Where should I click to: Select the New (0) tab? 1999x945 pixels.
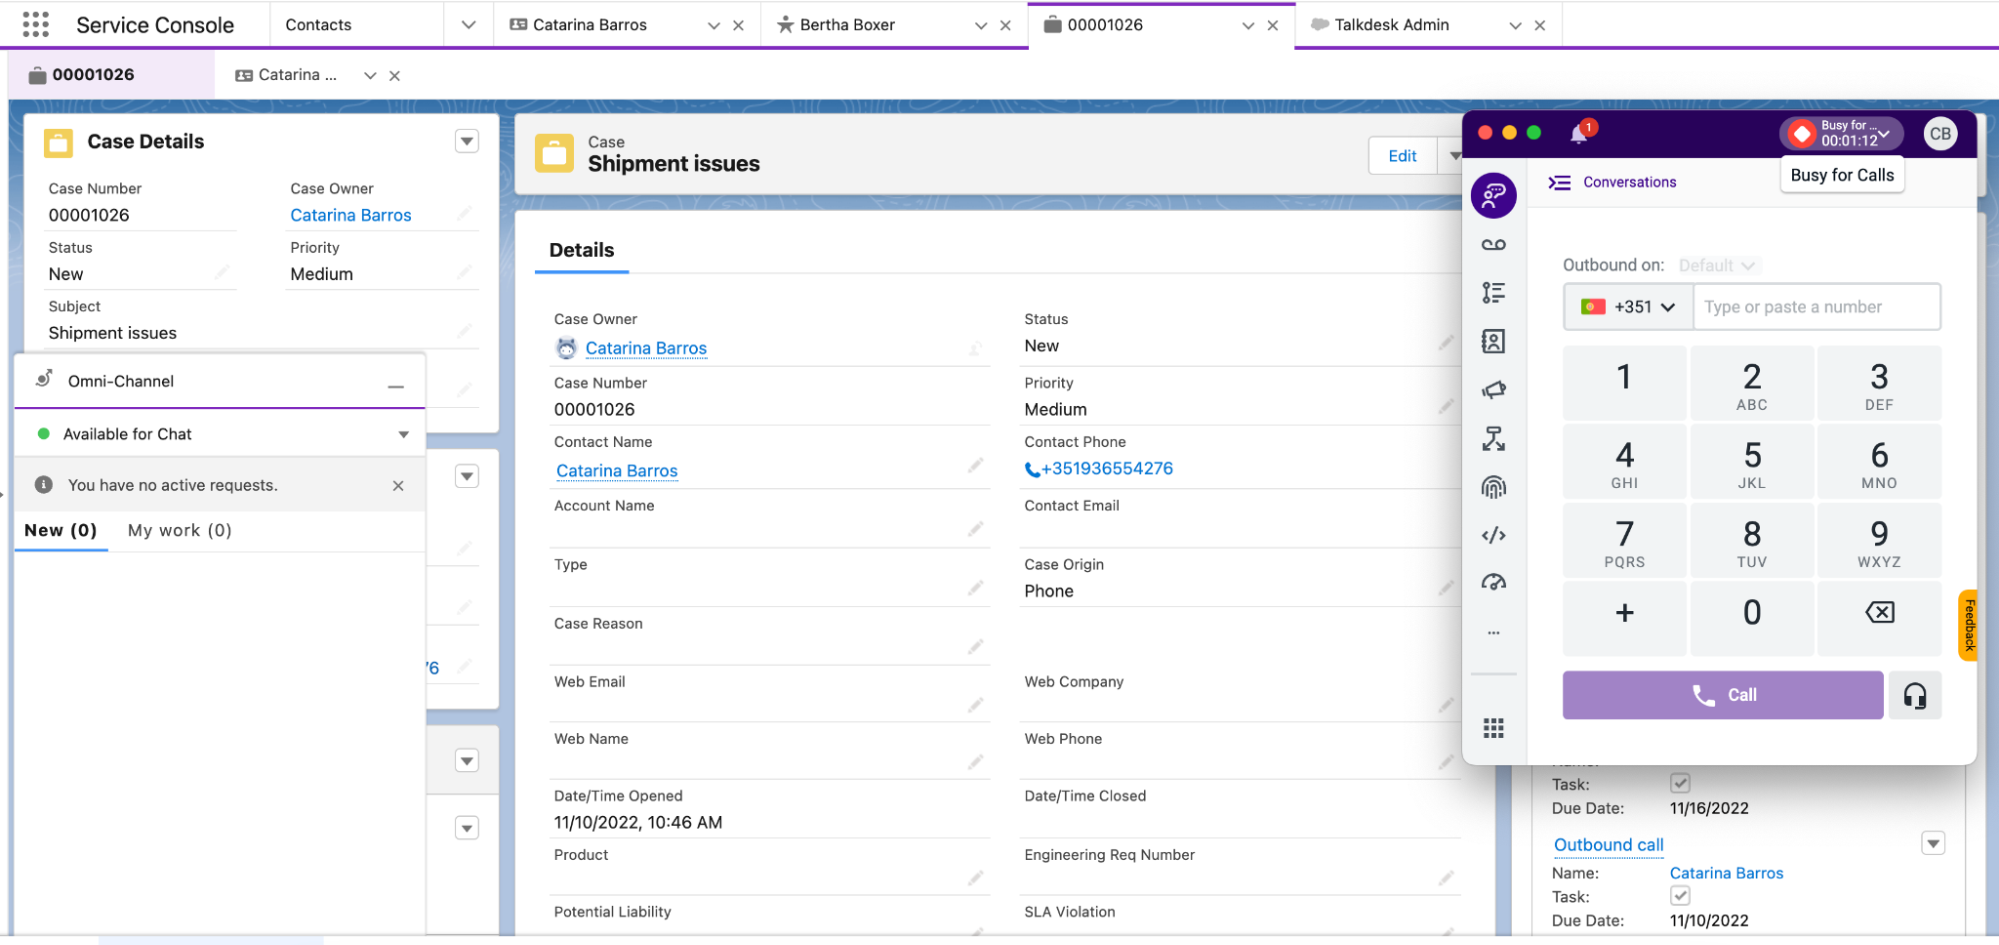[x=61, y=530]
